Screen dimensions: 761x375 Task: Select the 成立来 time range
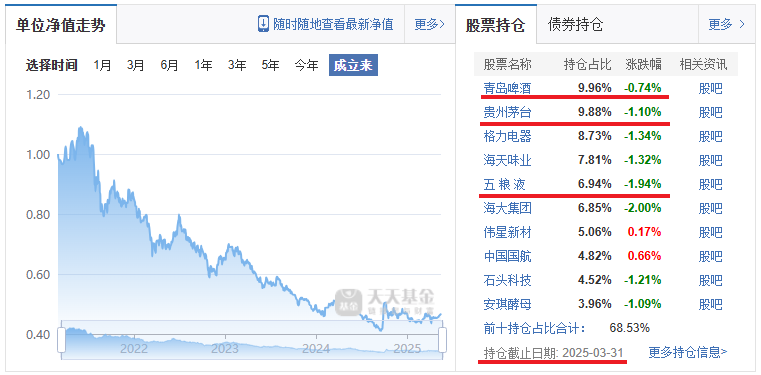tap(353, 65)
